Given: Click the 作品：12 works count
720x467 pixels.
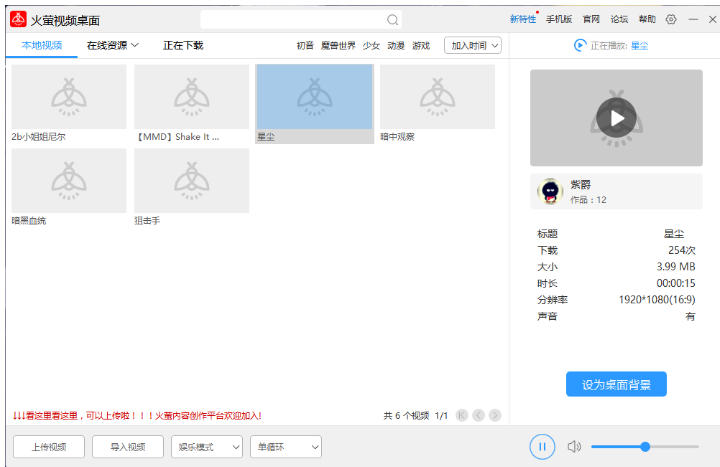Looking at the screenshot, I should [x=588, y=200].
